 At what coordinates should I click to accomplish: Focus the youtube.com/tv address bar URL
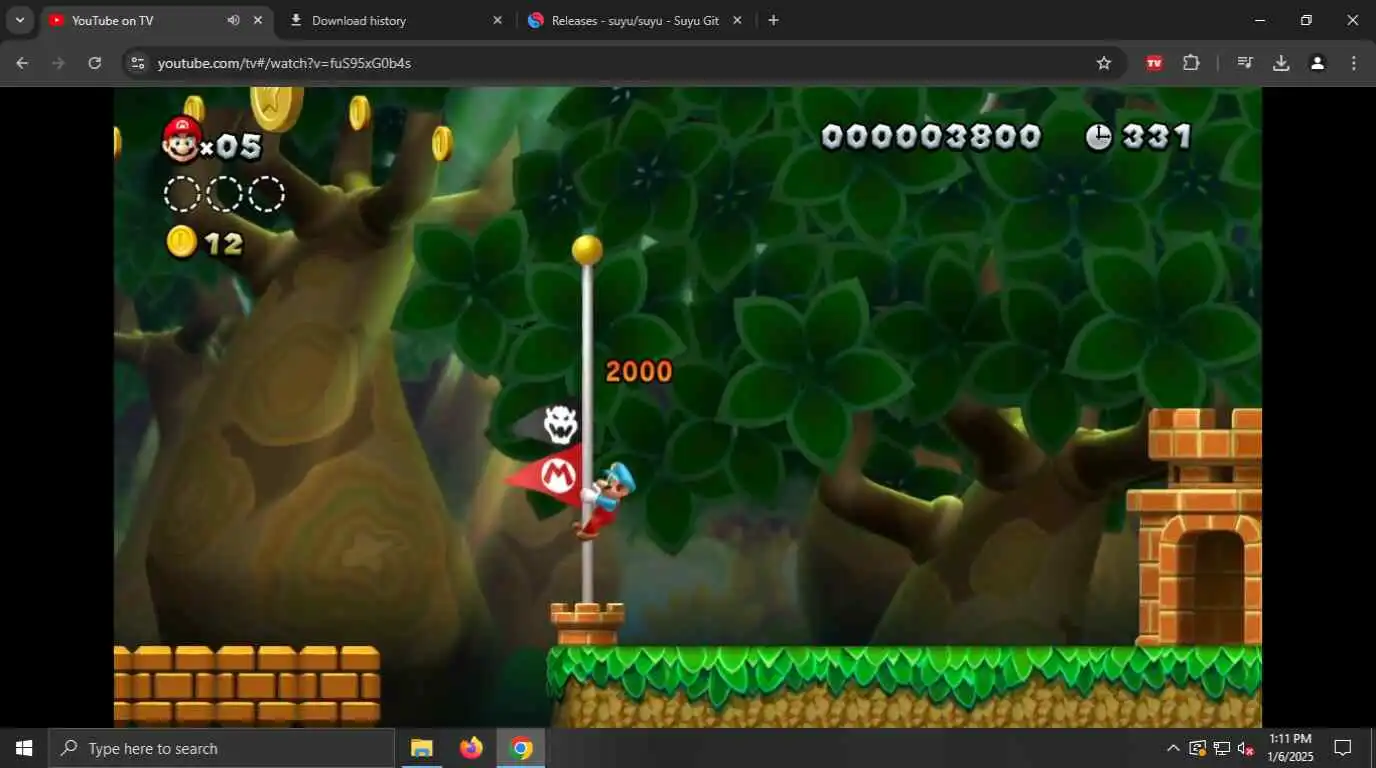coord(284,63)
